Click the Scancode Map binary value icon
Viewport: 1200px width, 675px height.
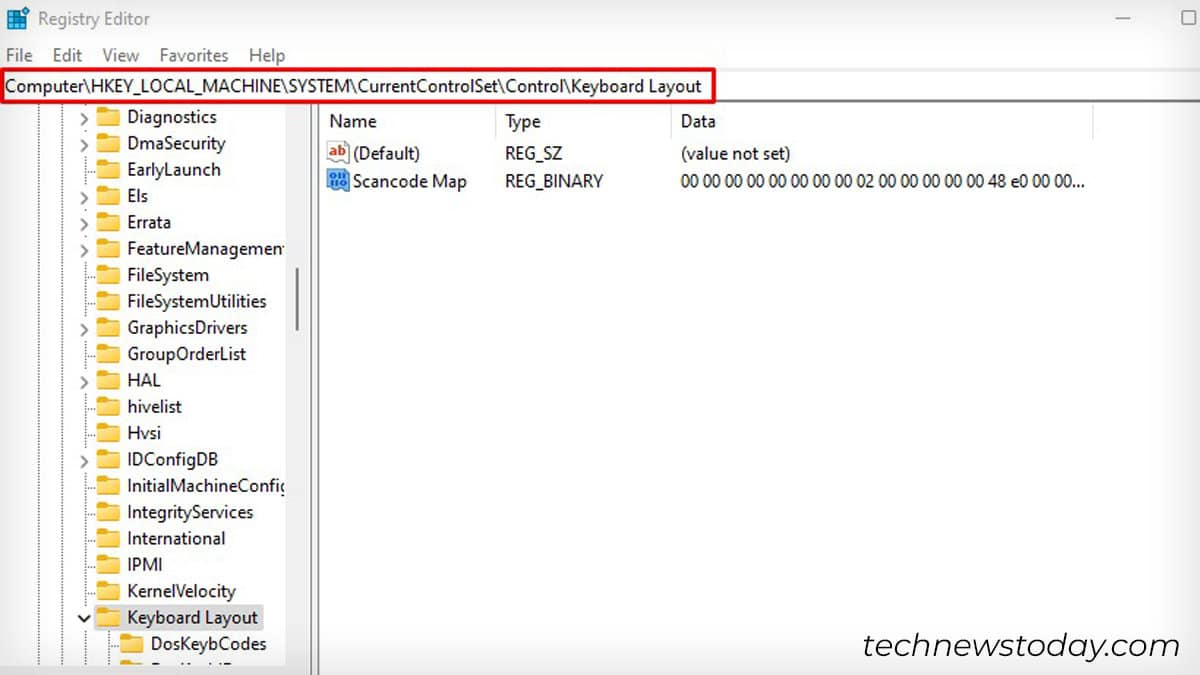click(338, 181)
